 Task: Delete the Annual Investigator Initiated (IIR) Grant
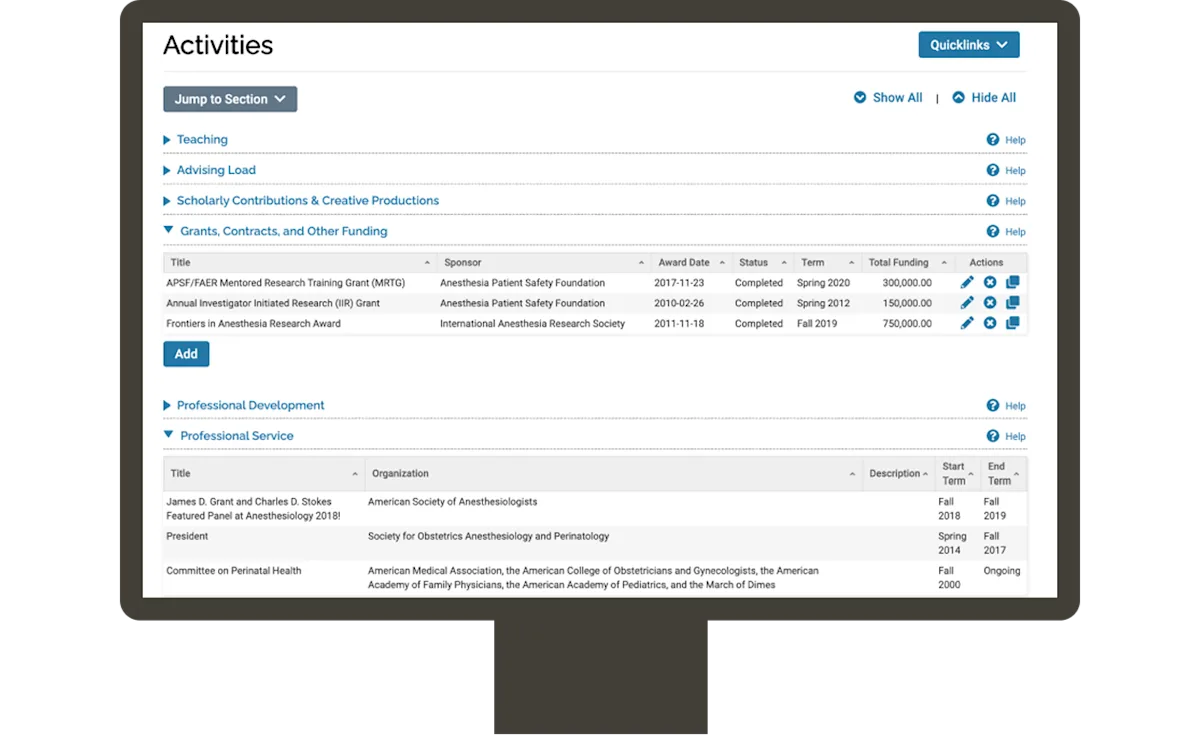tap(990, 302)
